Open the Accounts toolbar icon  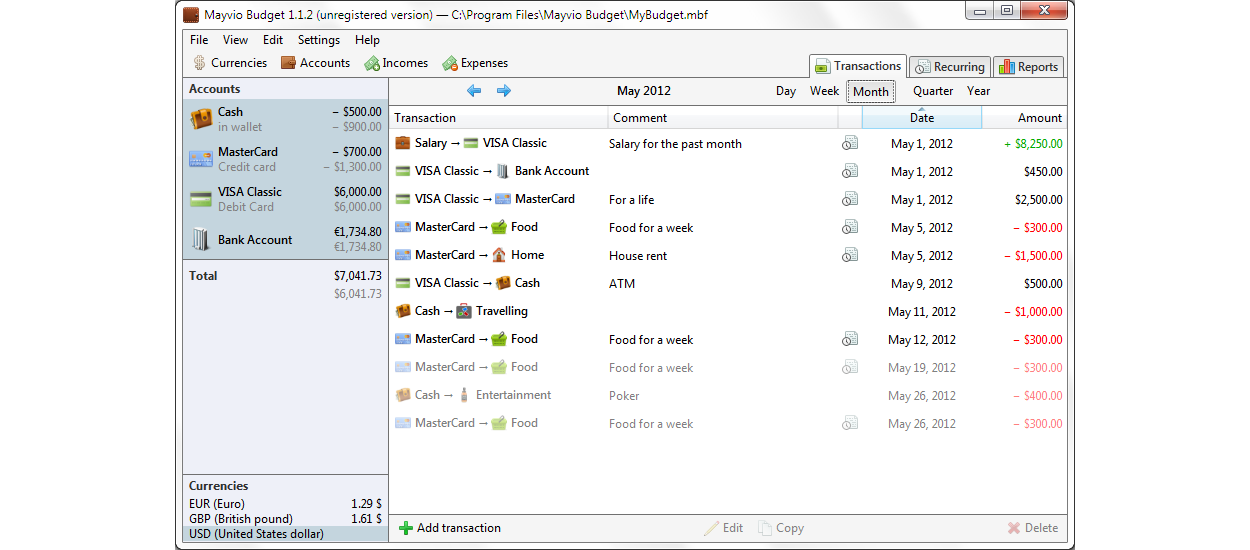[x=289, y=63]
